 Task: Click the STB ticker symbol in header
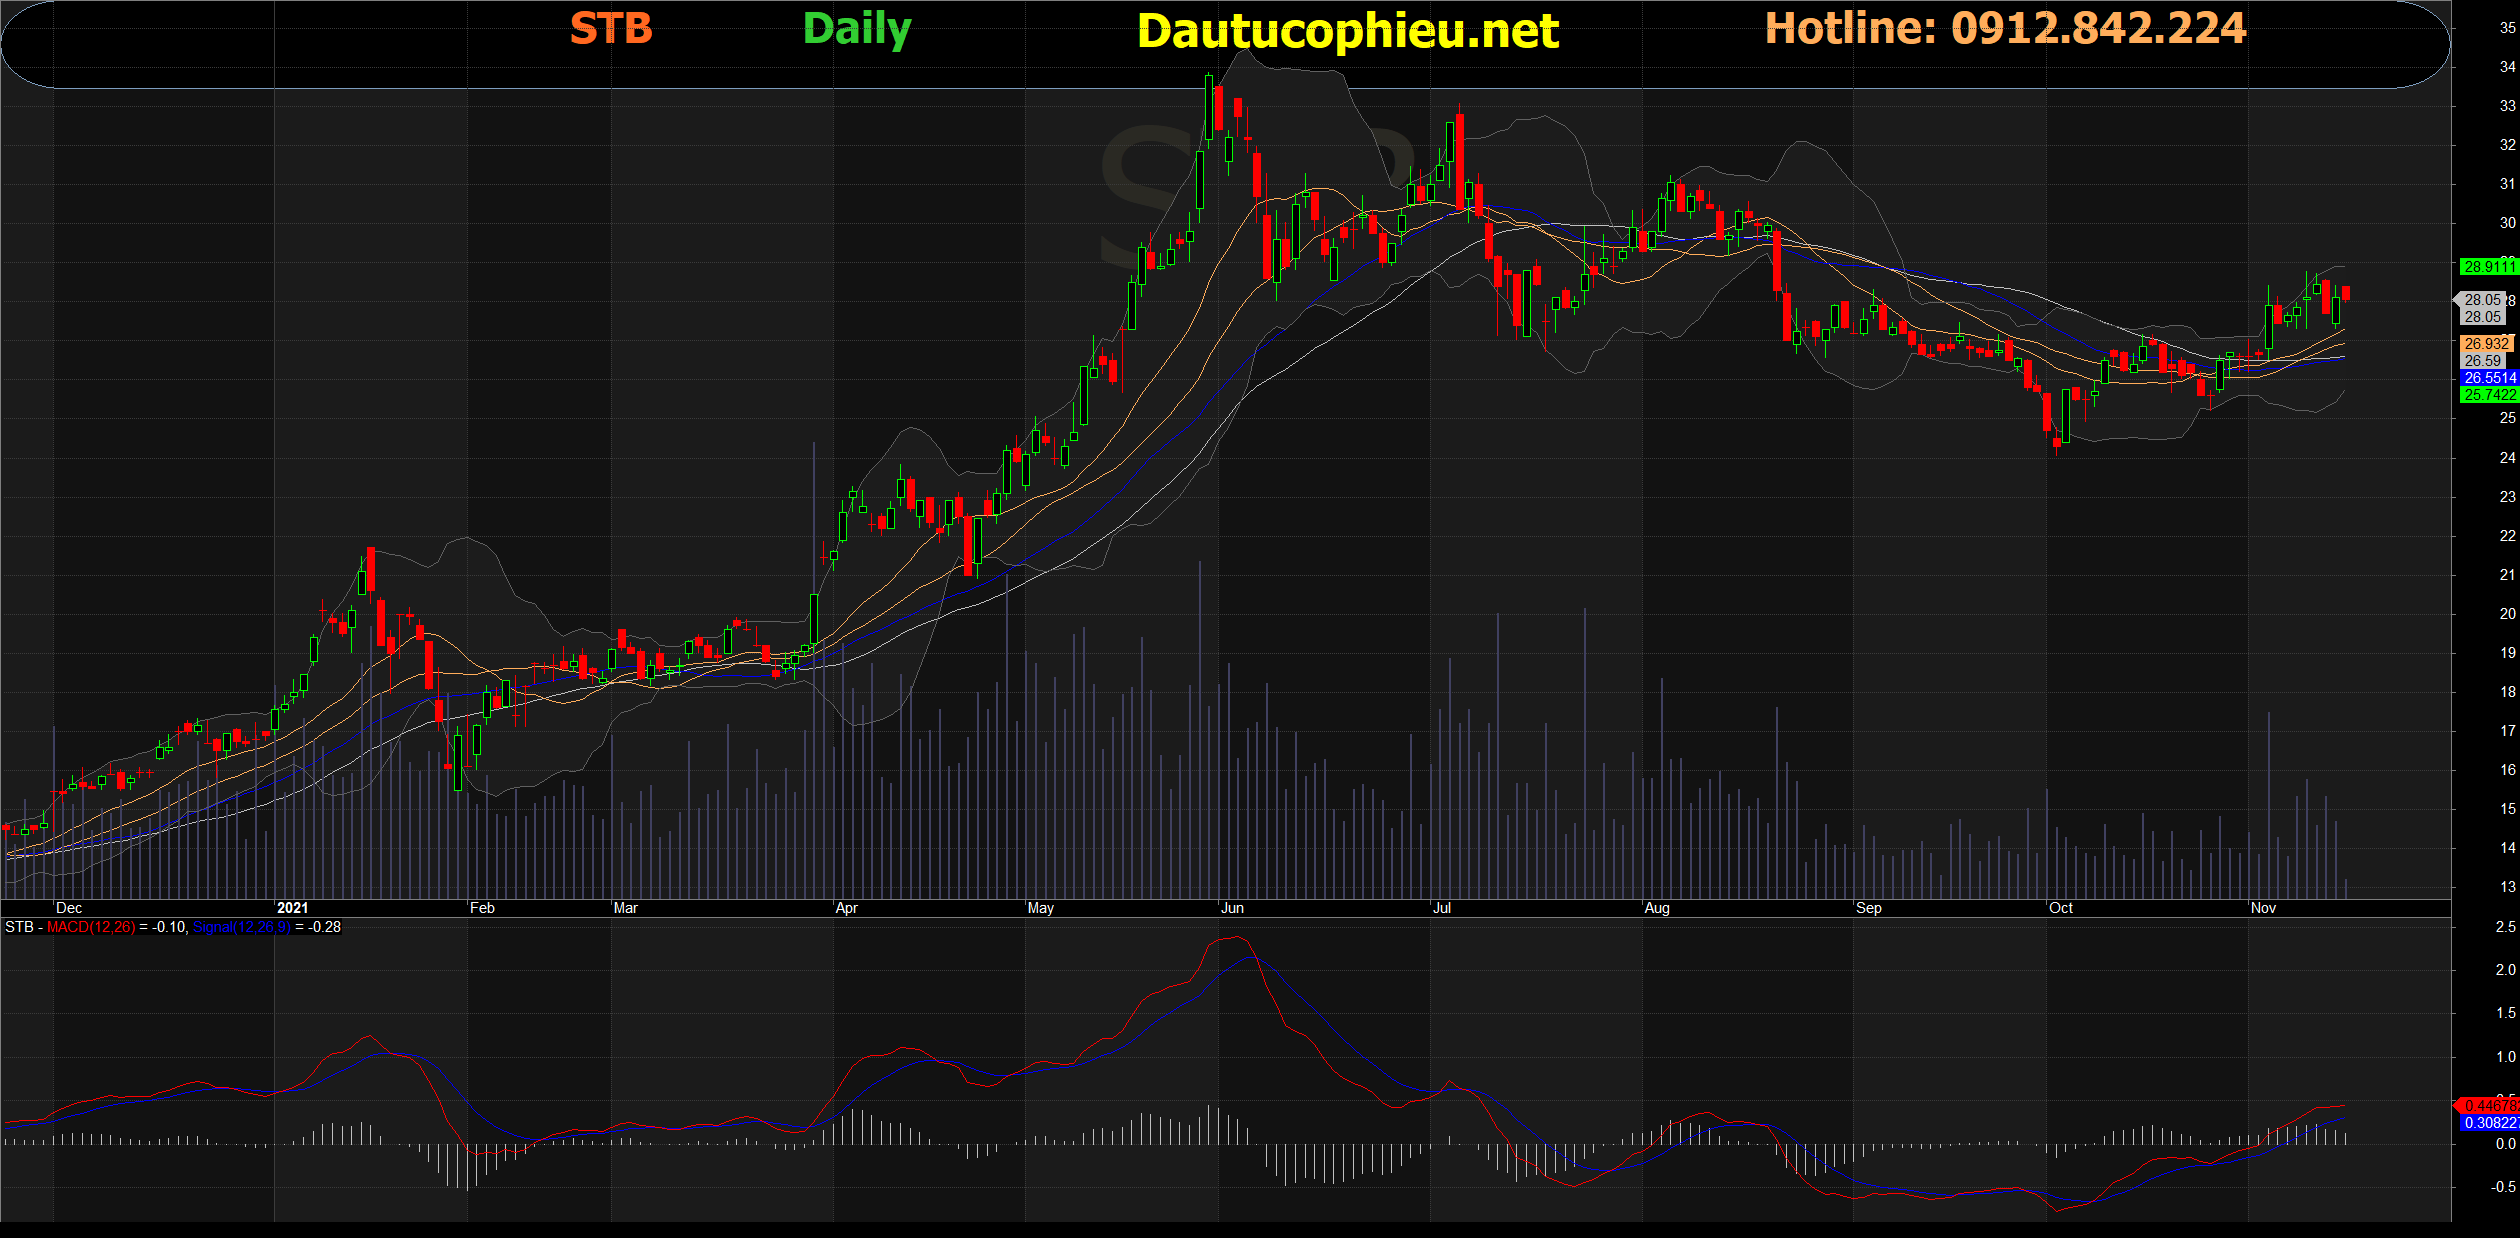[611, 29]
